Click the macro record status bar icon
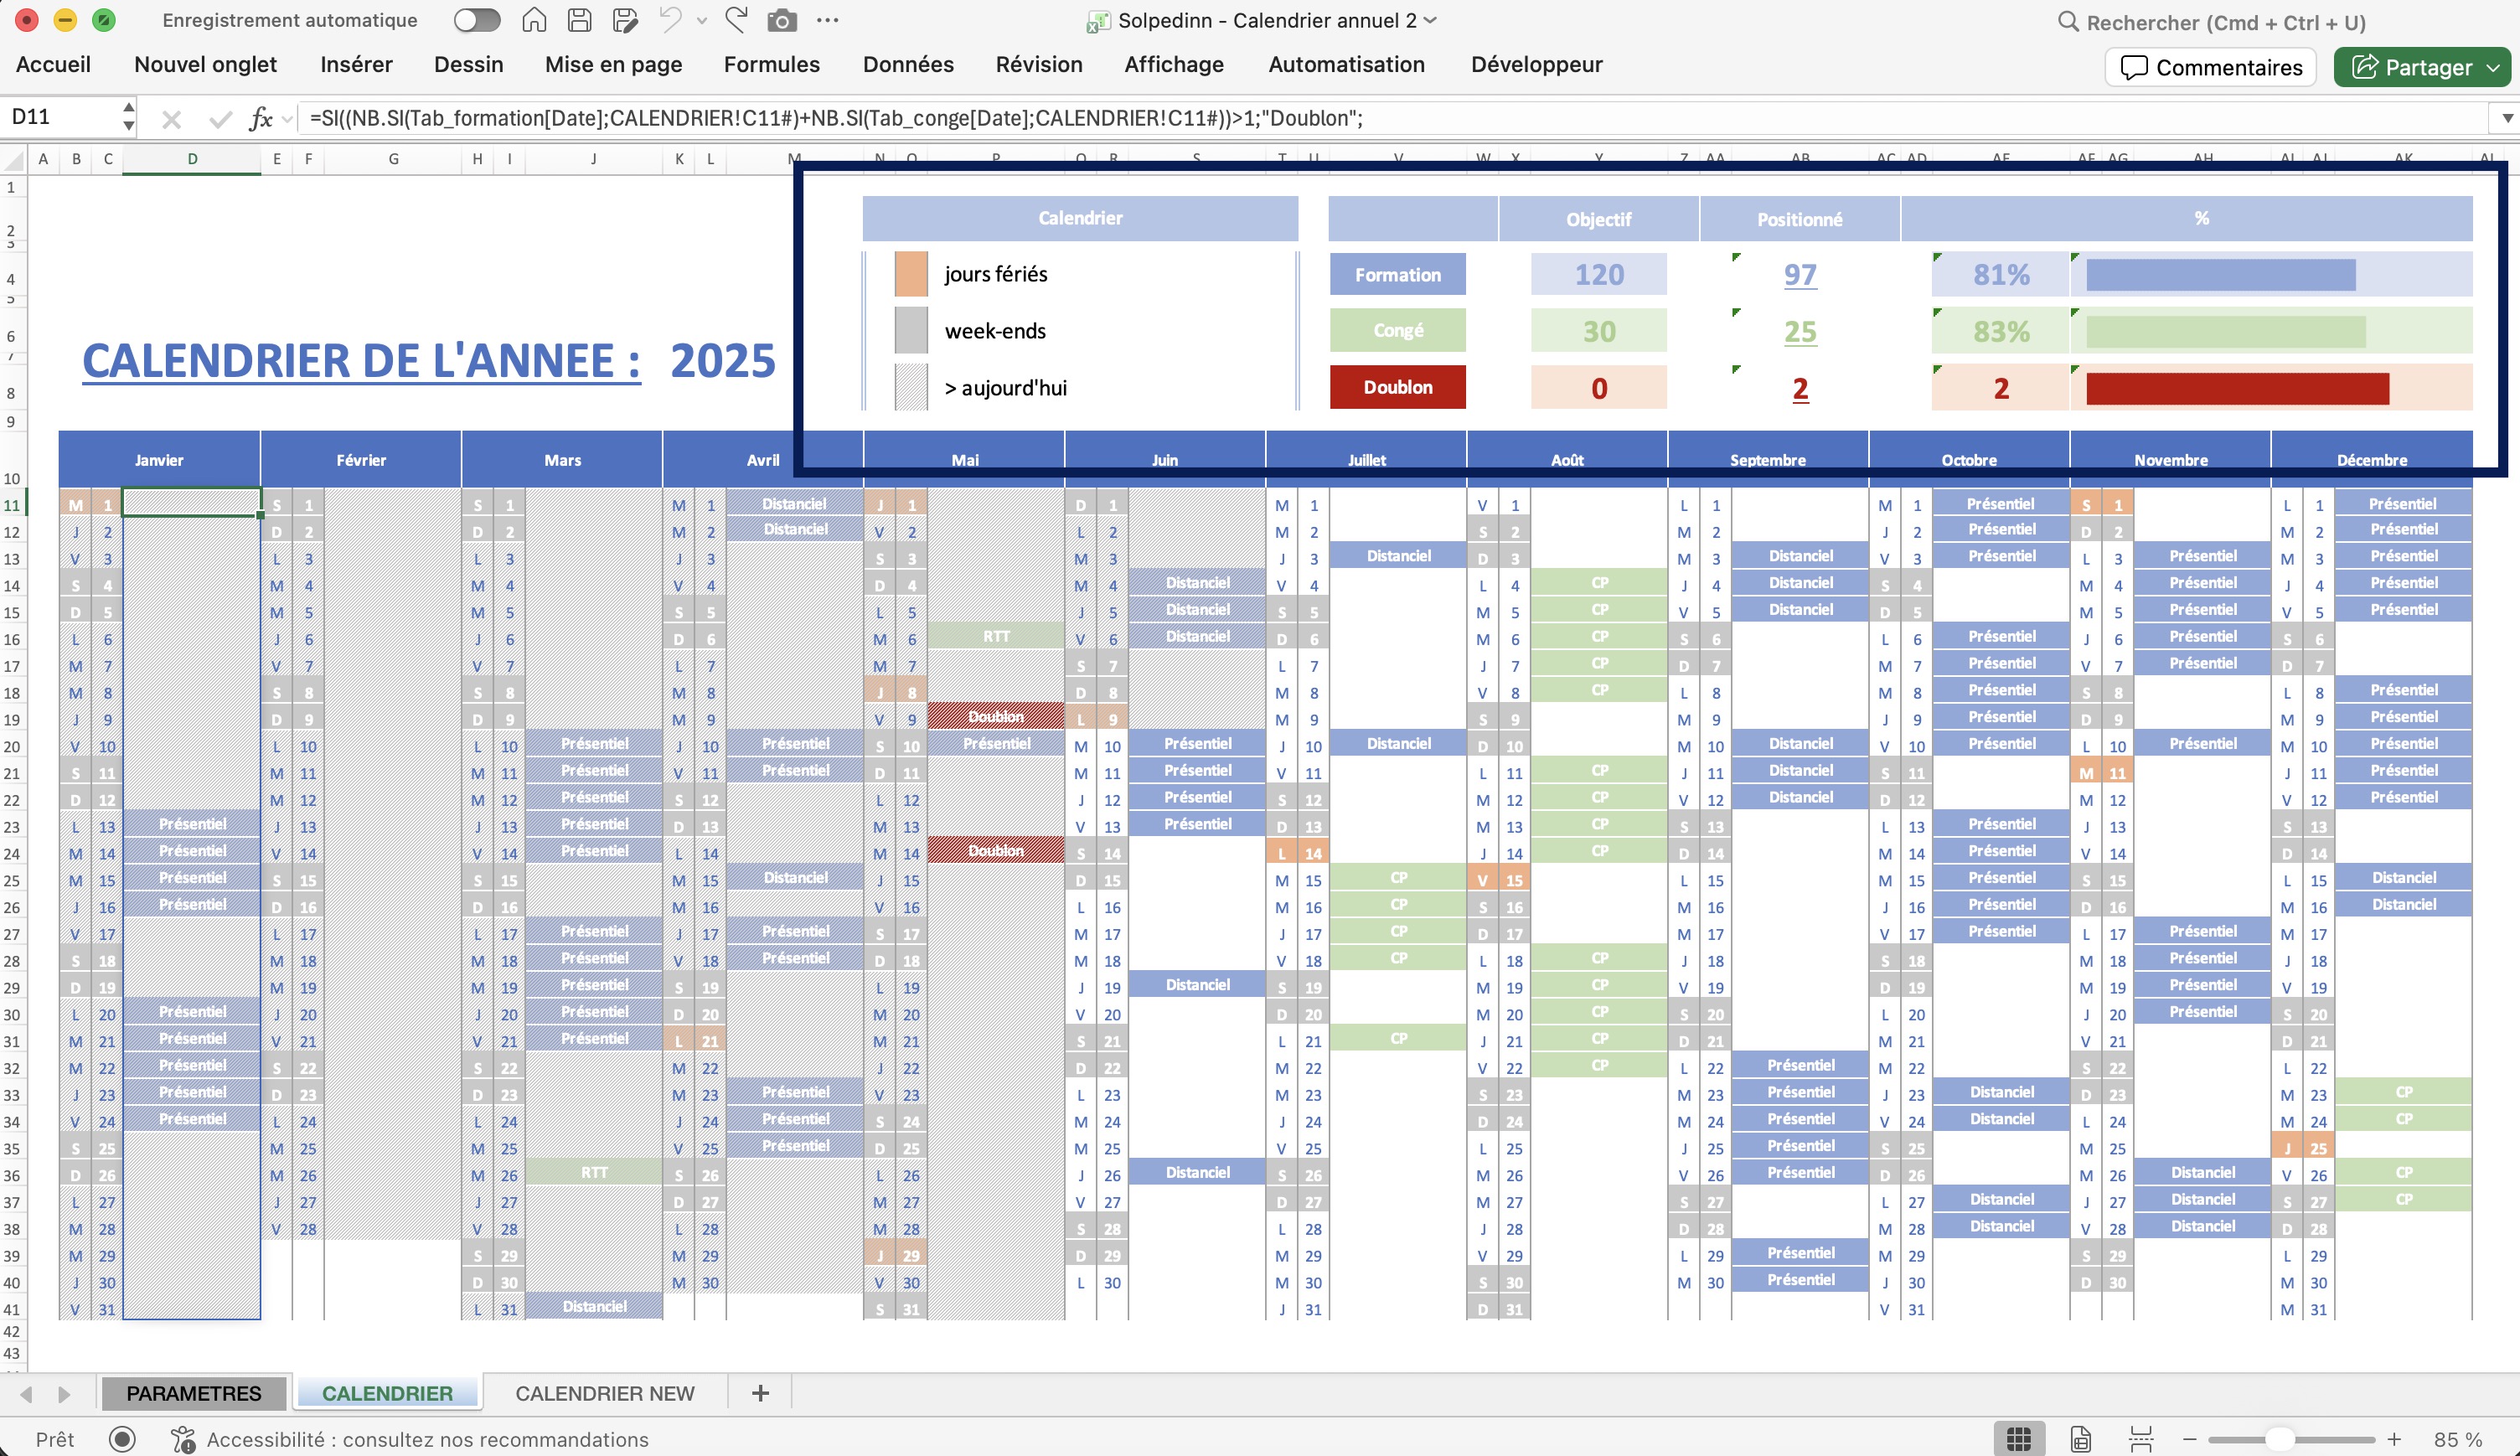 click(122, 1439)
